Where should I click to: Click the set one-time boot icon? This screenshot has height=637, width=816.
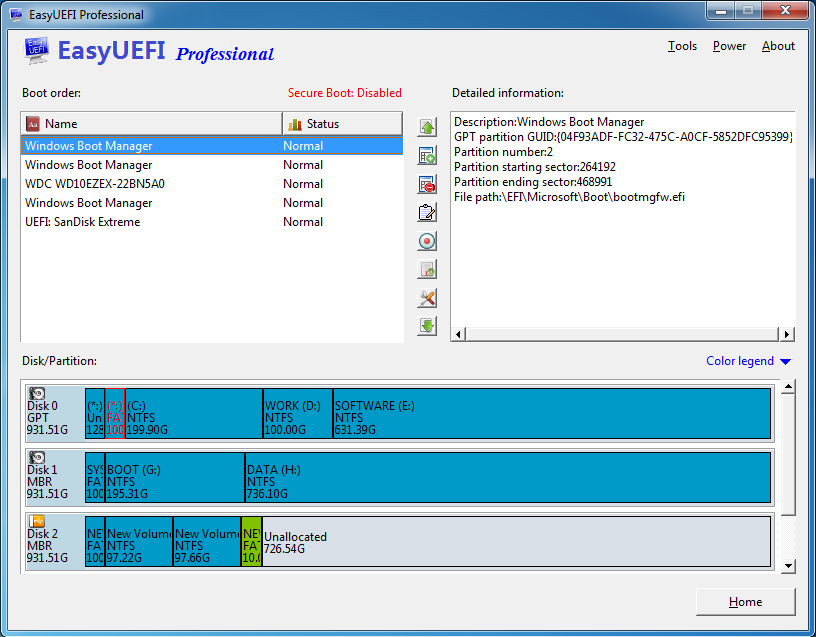[x=427, y=241]
